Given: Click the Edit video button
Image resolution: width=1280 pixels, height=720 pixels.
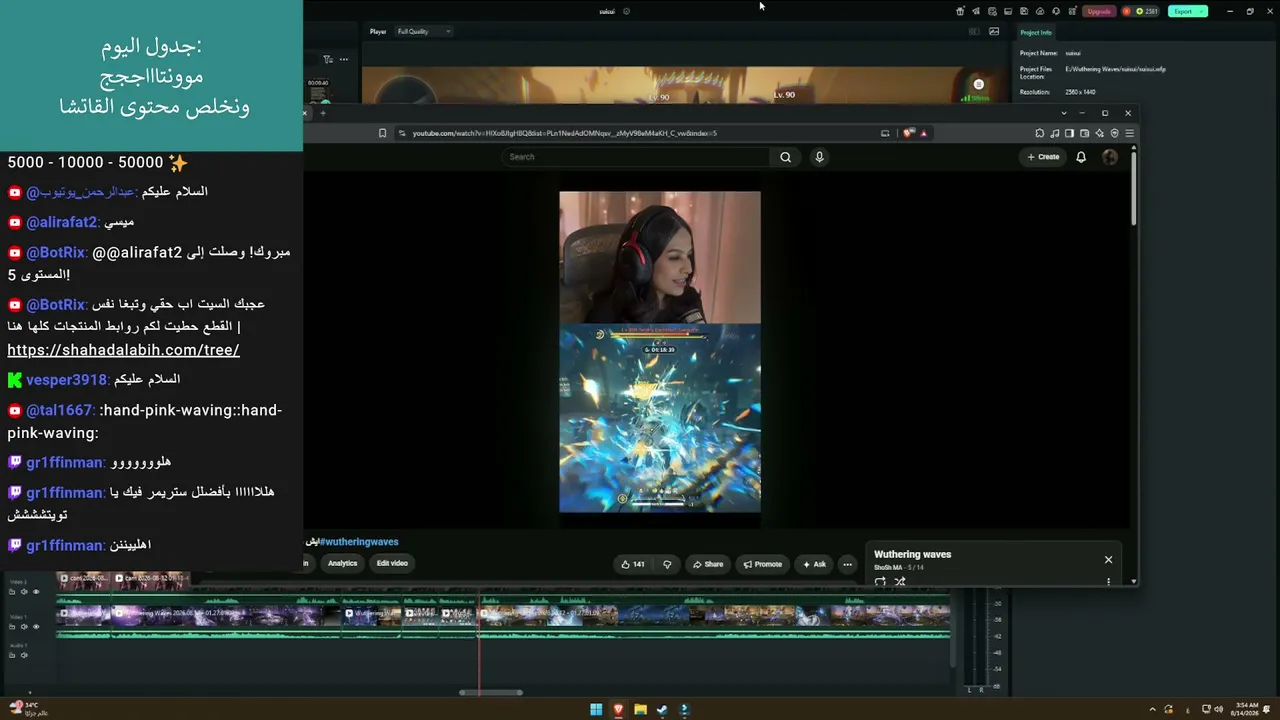Looking at the screenshot, I should pos(392,563).
